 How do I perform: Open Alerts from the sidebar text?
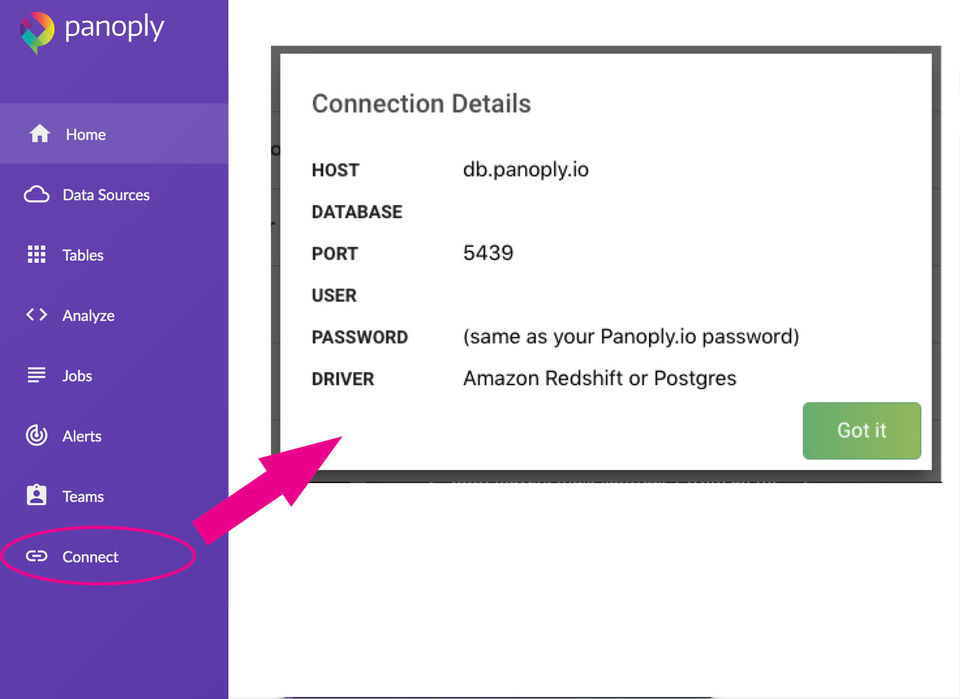click(x=82, y=436)
